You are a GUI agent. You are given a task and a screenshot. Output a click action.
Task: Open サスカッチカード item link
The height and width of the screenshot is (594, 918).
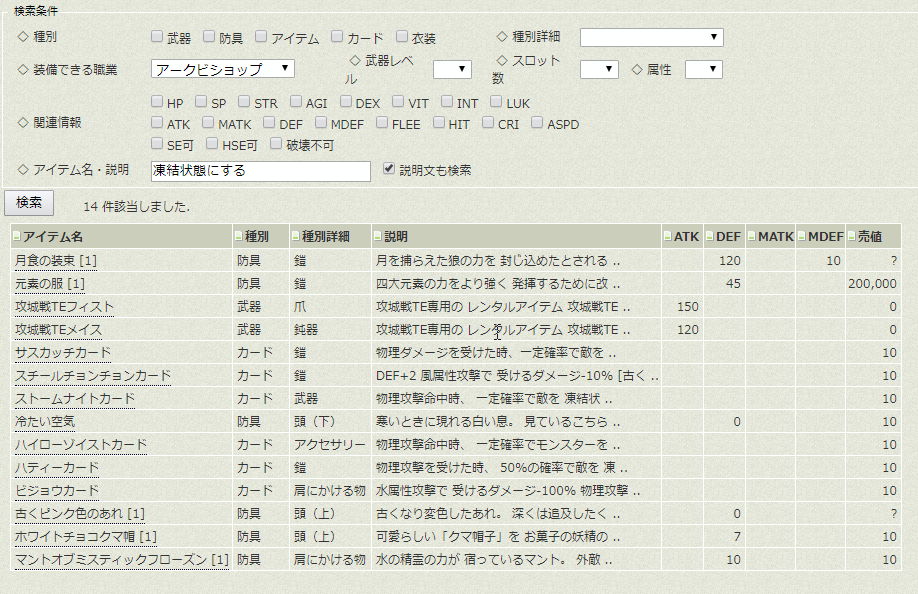pos(63,352)
